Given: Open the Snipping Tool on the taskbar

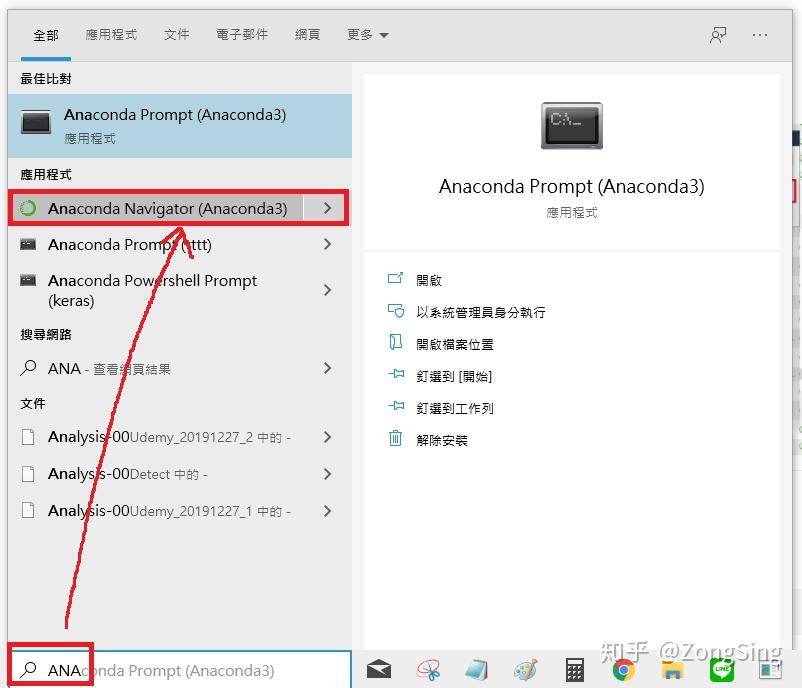Looking at the screenshot, I should point(429,670).
